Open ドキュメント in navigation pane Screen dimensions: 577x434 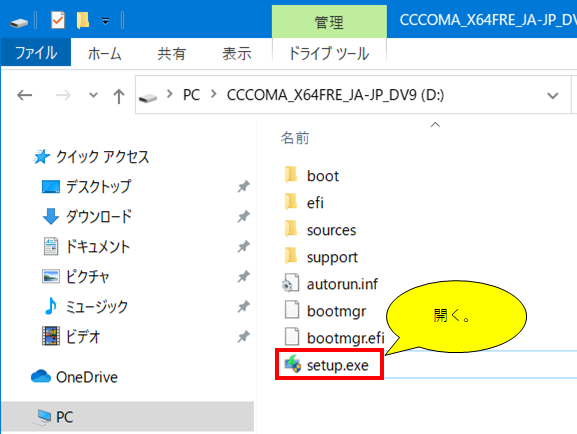point(98,247)
